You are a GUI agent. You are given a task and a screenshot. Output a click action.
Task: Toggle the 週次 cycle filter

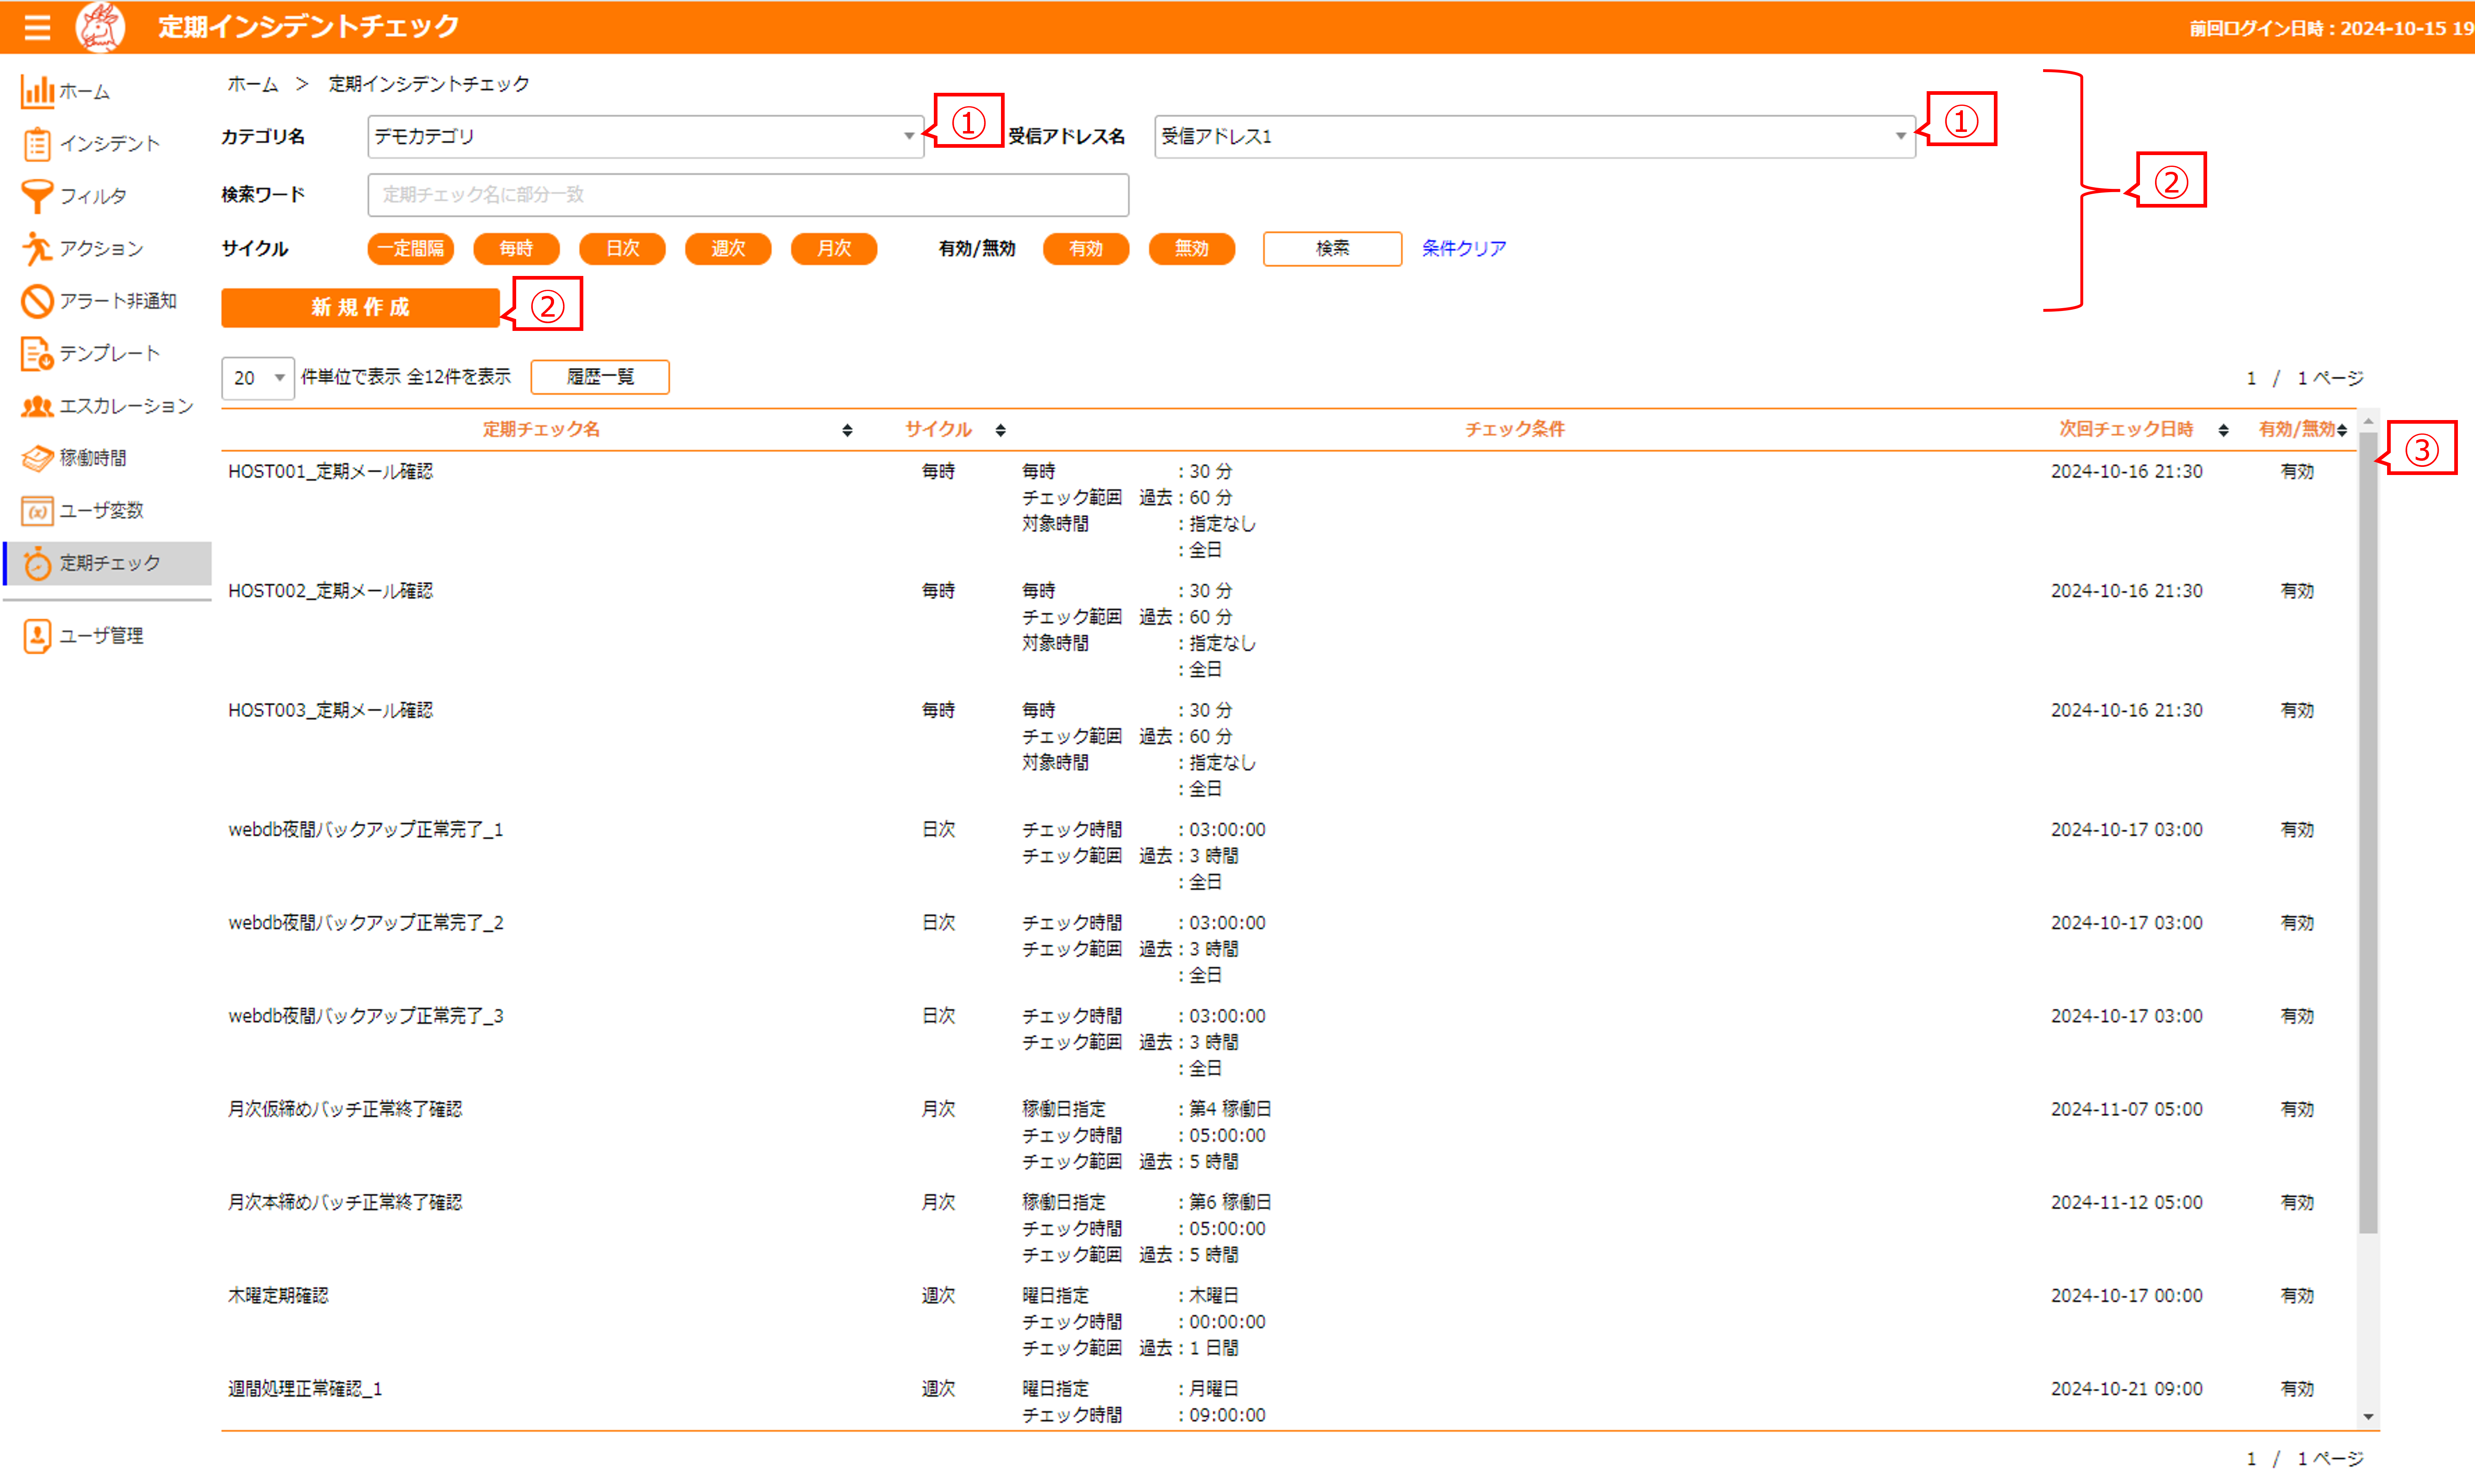(x=728, y=249)
